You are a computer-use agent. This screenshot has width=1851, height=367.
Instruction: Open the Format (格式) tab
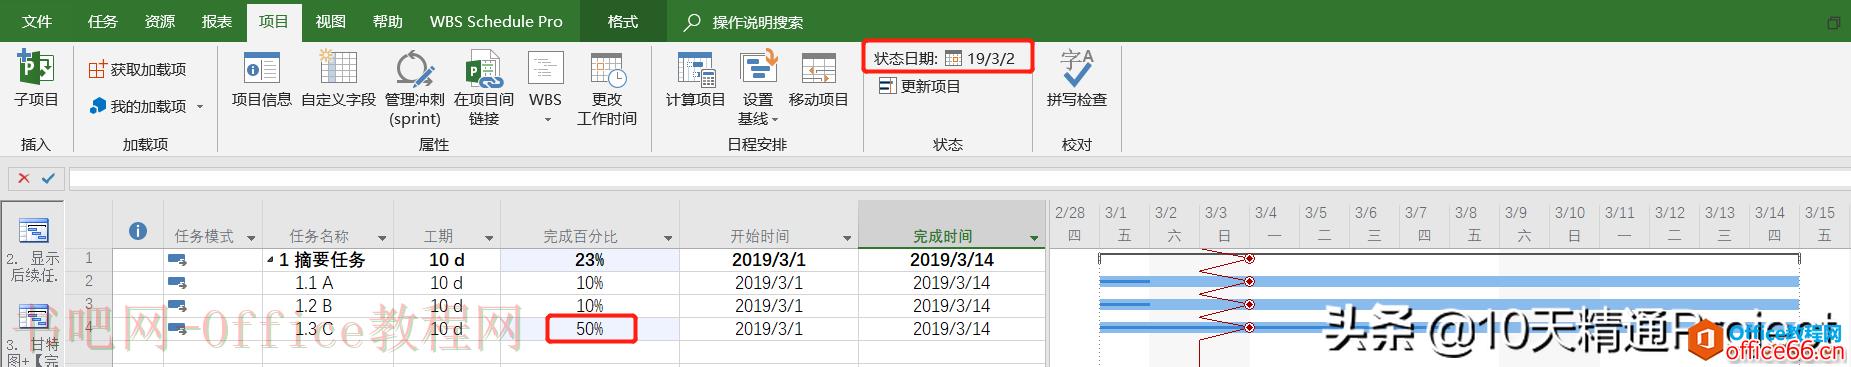click(623, 21)
